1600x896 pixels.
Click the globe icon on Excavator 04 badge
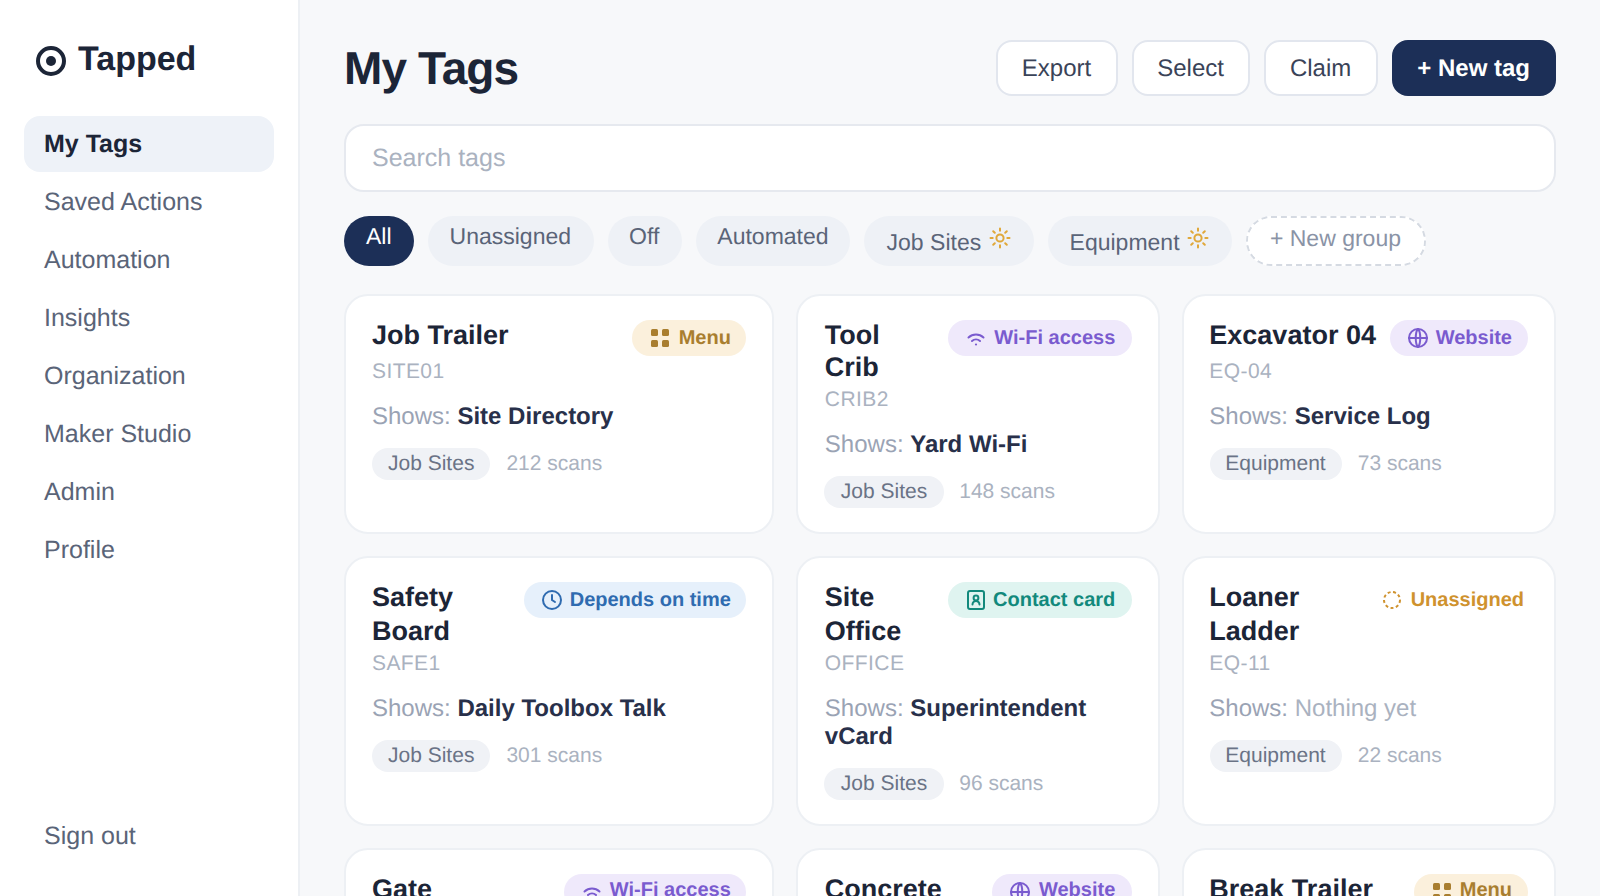click(1418, 338)
